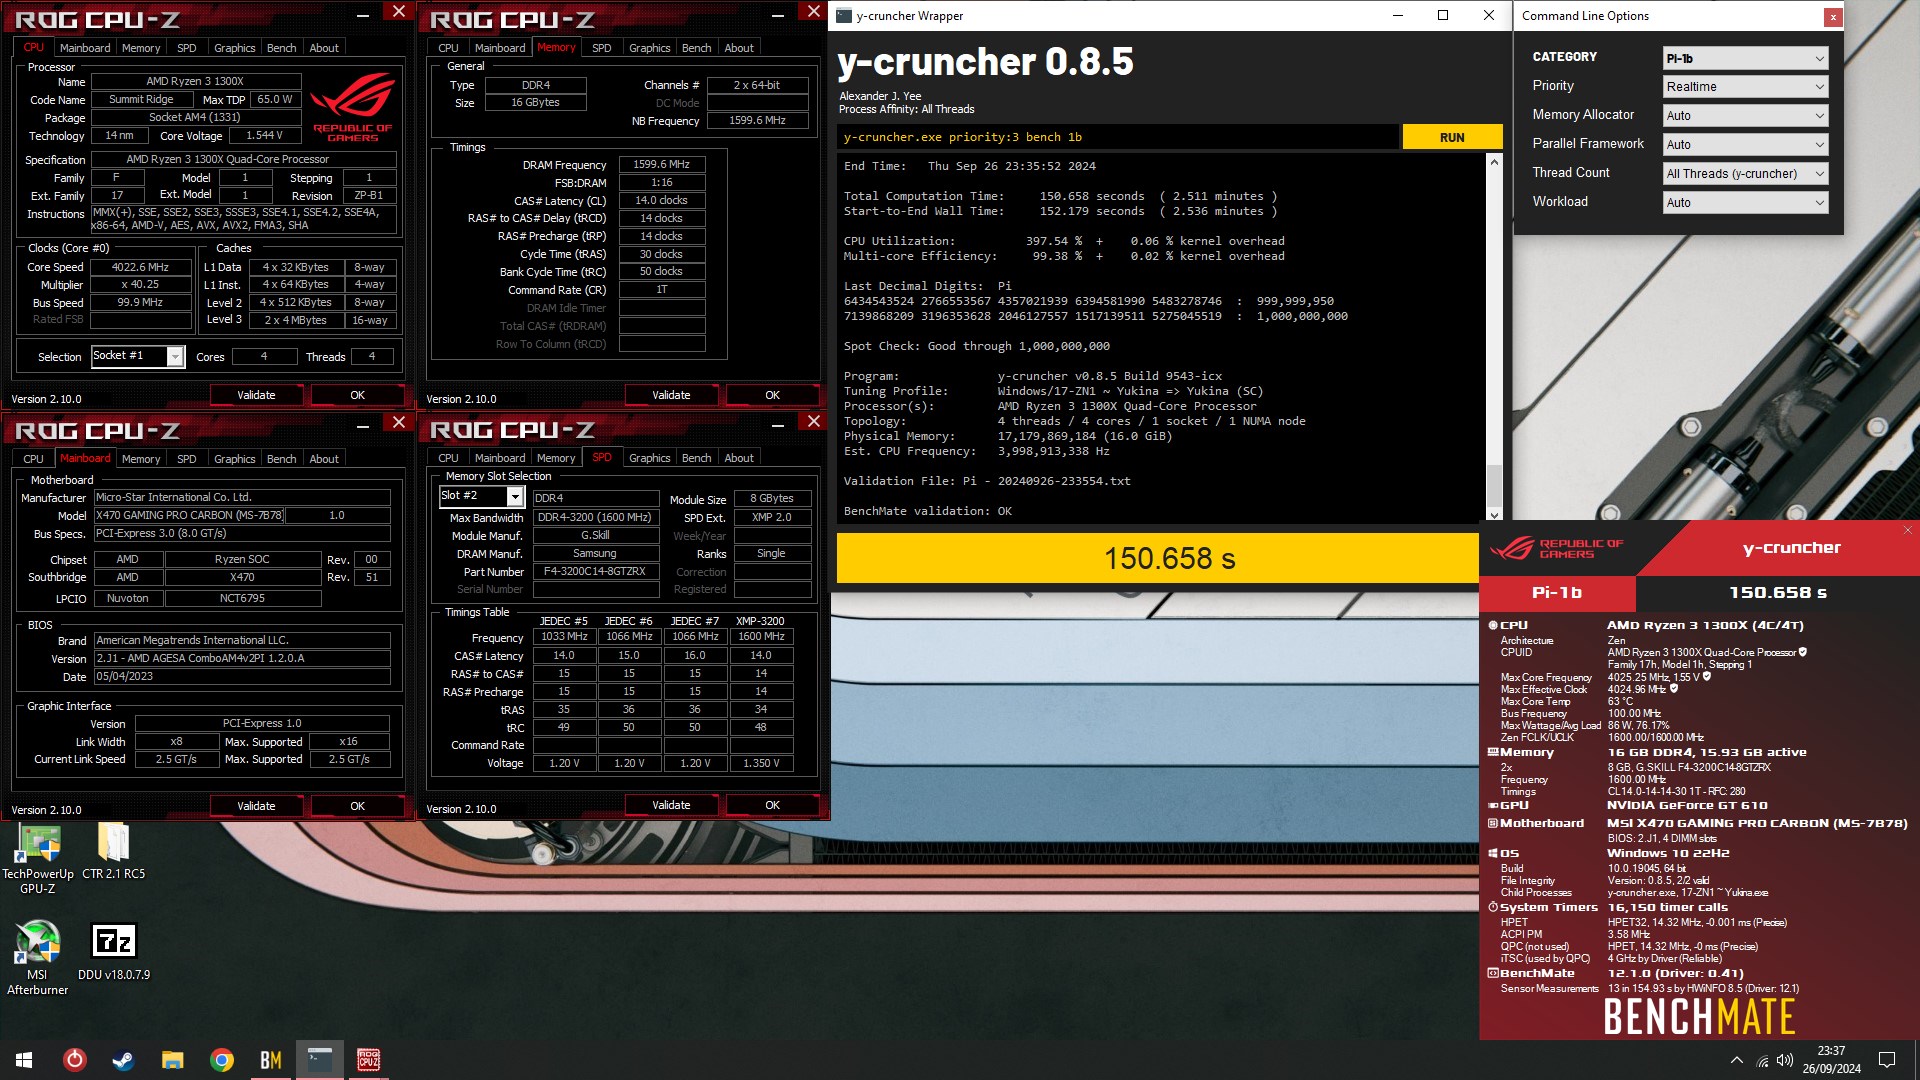The height and width of the screenshot is (1080, 1920).
Task: Show hidden system tray icons
Action: point(1737,1060)
